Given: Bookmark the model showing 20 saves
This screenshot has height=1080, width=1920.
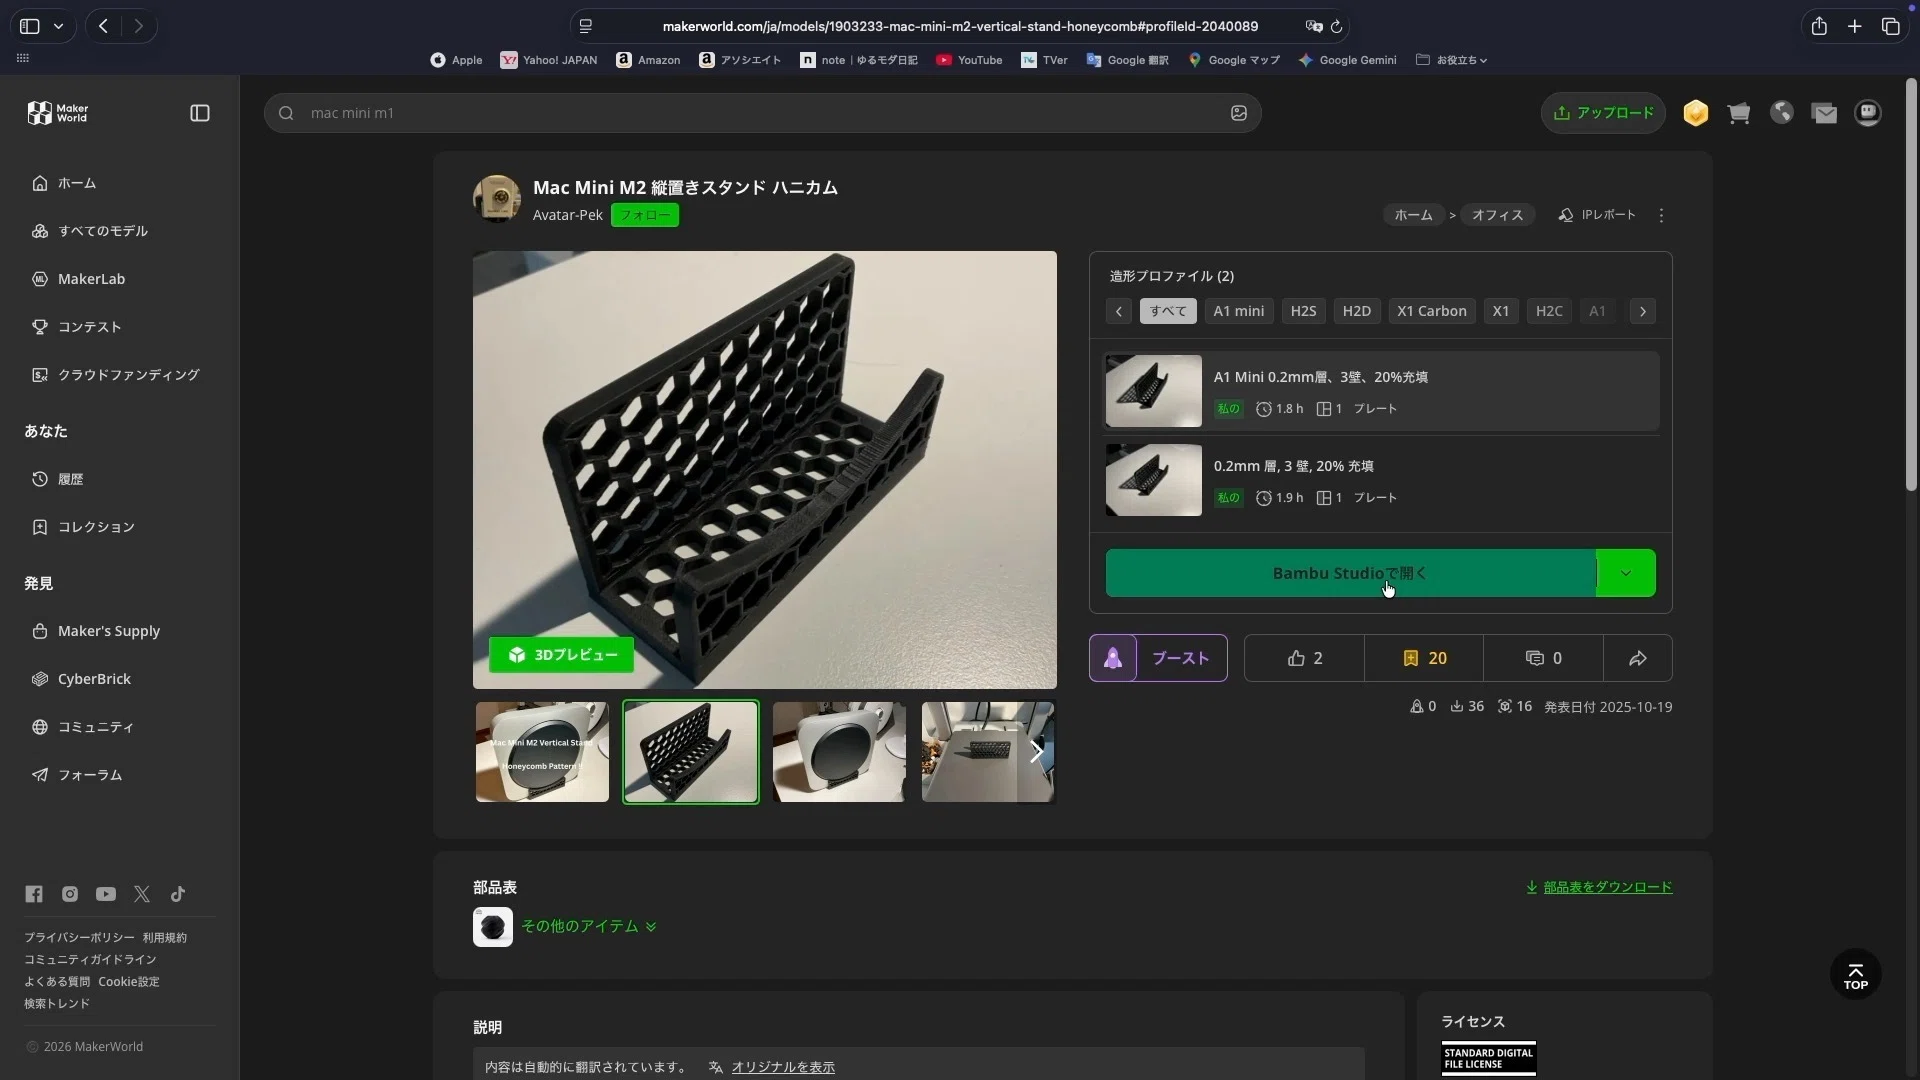Looking at the screenshot, I should [1424, 658].
